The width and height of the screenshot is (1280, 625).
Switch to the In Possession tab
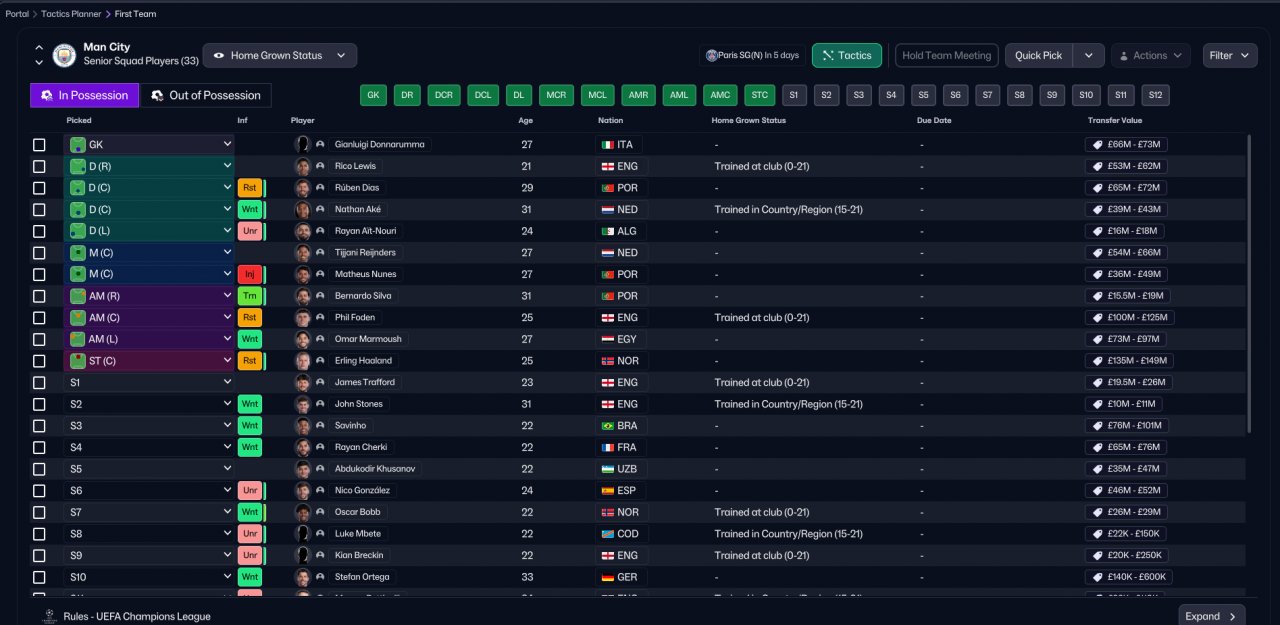point(84,96)
